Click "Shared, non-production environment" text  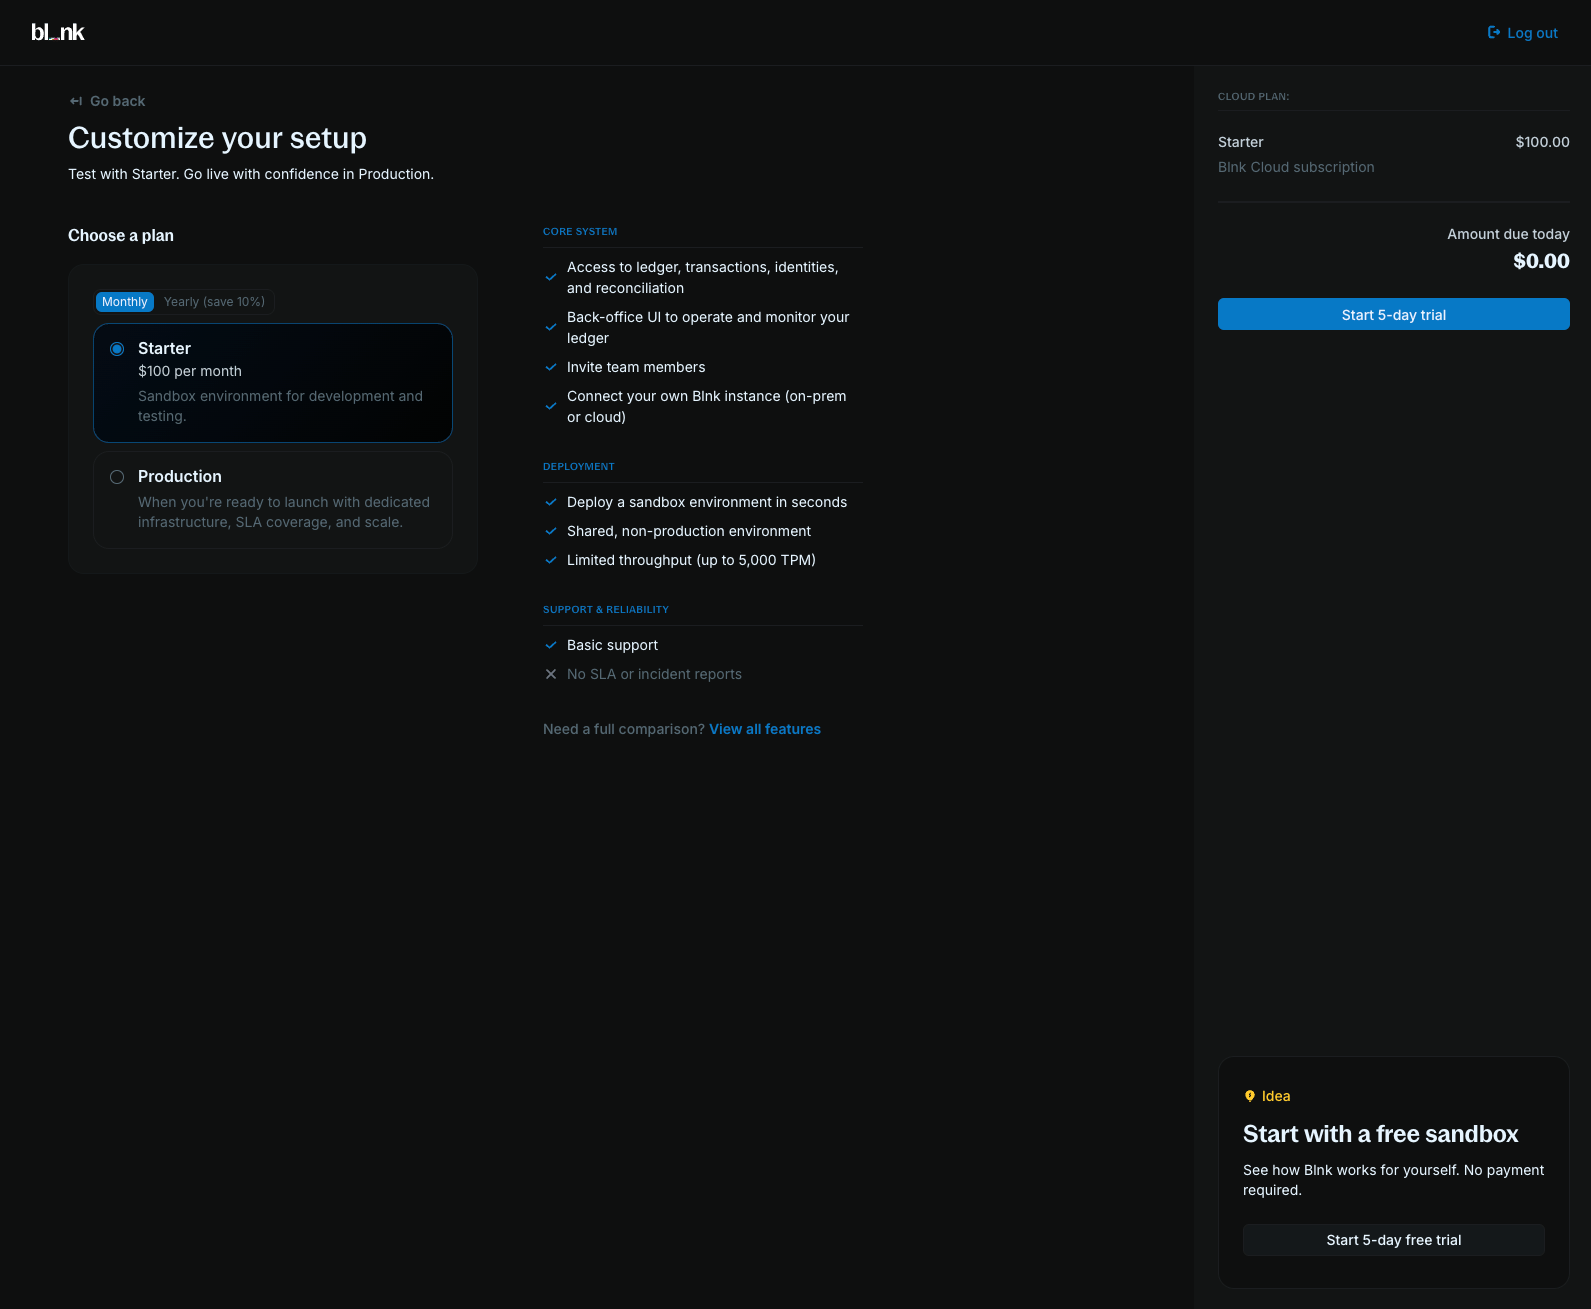pos(689,531)
